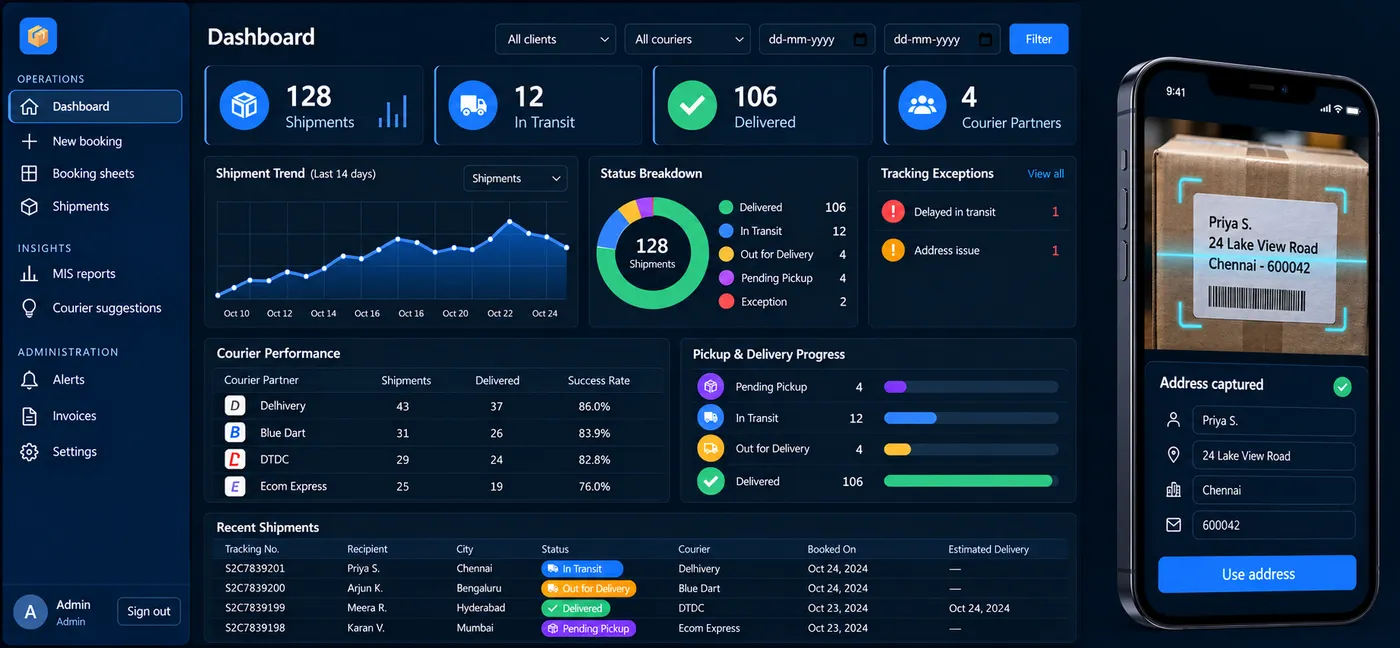Navigate to MIS reports
The image size is (1400, 648).
(84, 274)
